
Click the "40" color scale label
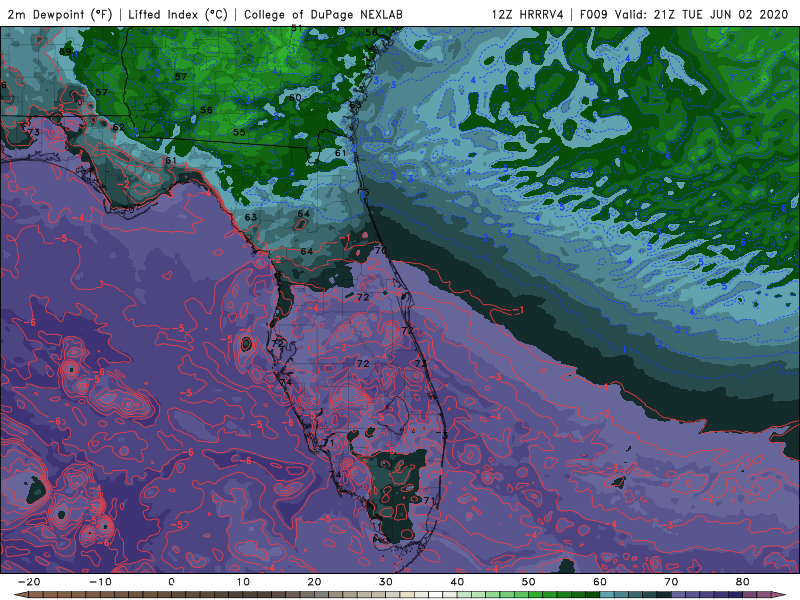457,582
